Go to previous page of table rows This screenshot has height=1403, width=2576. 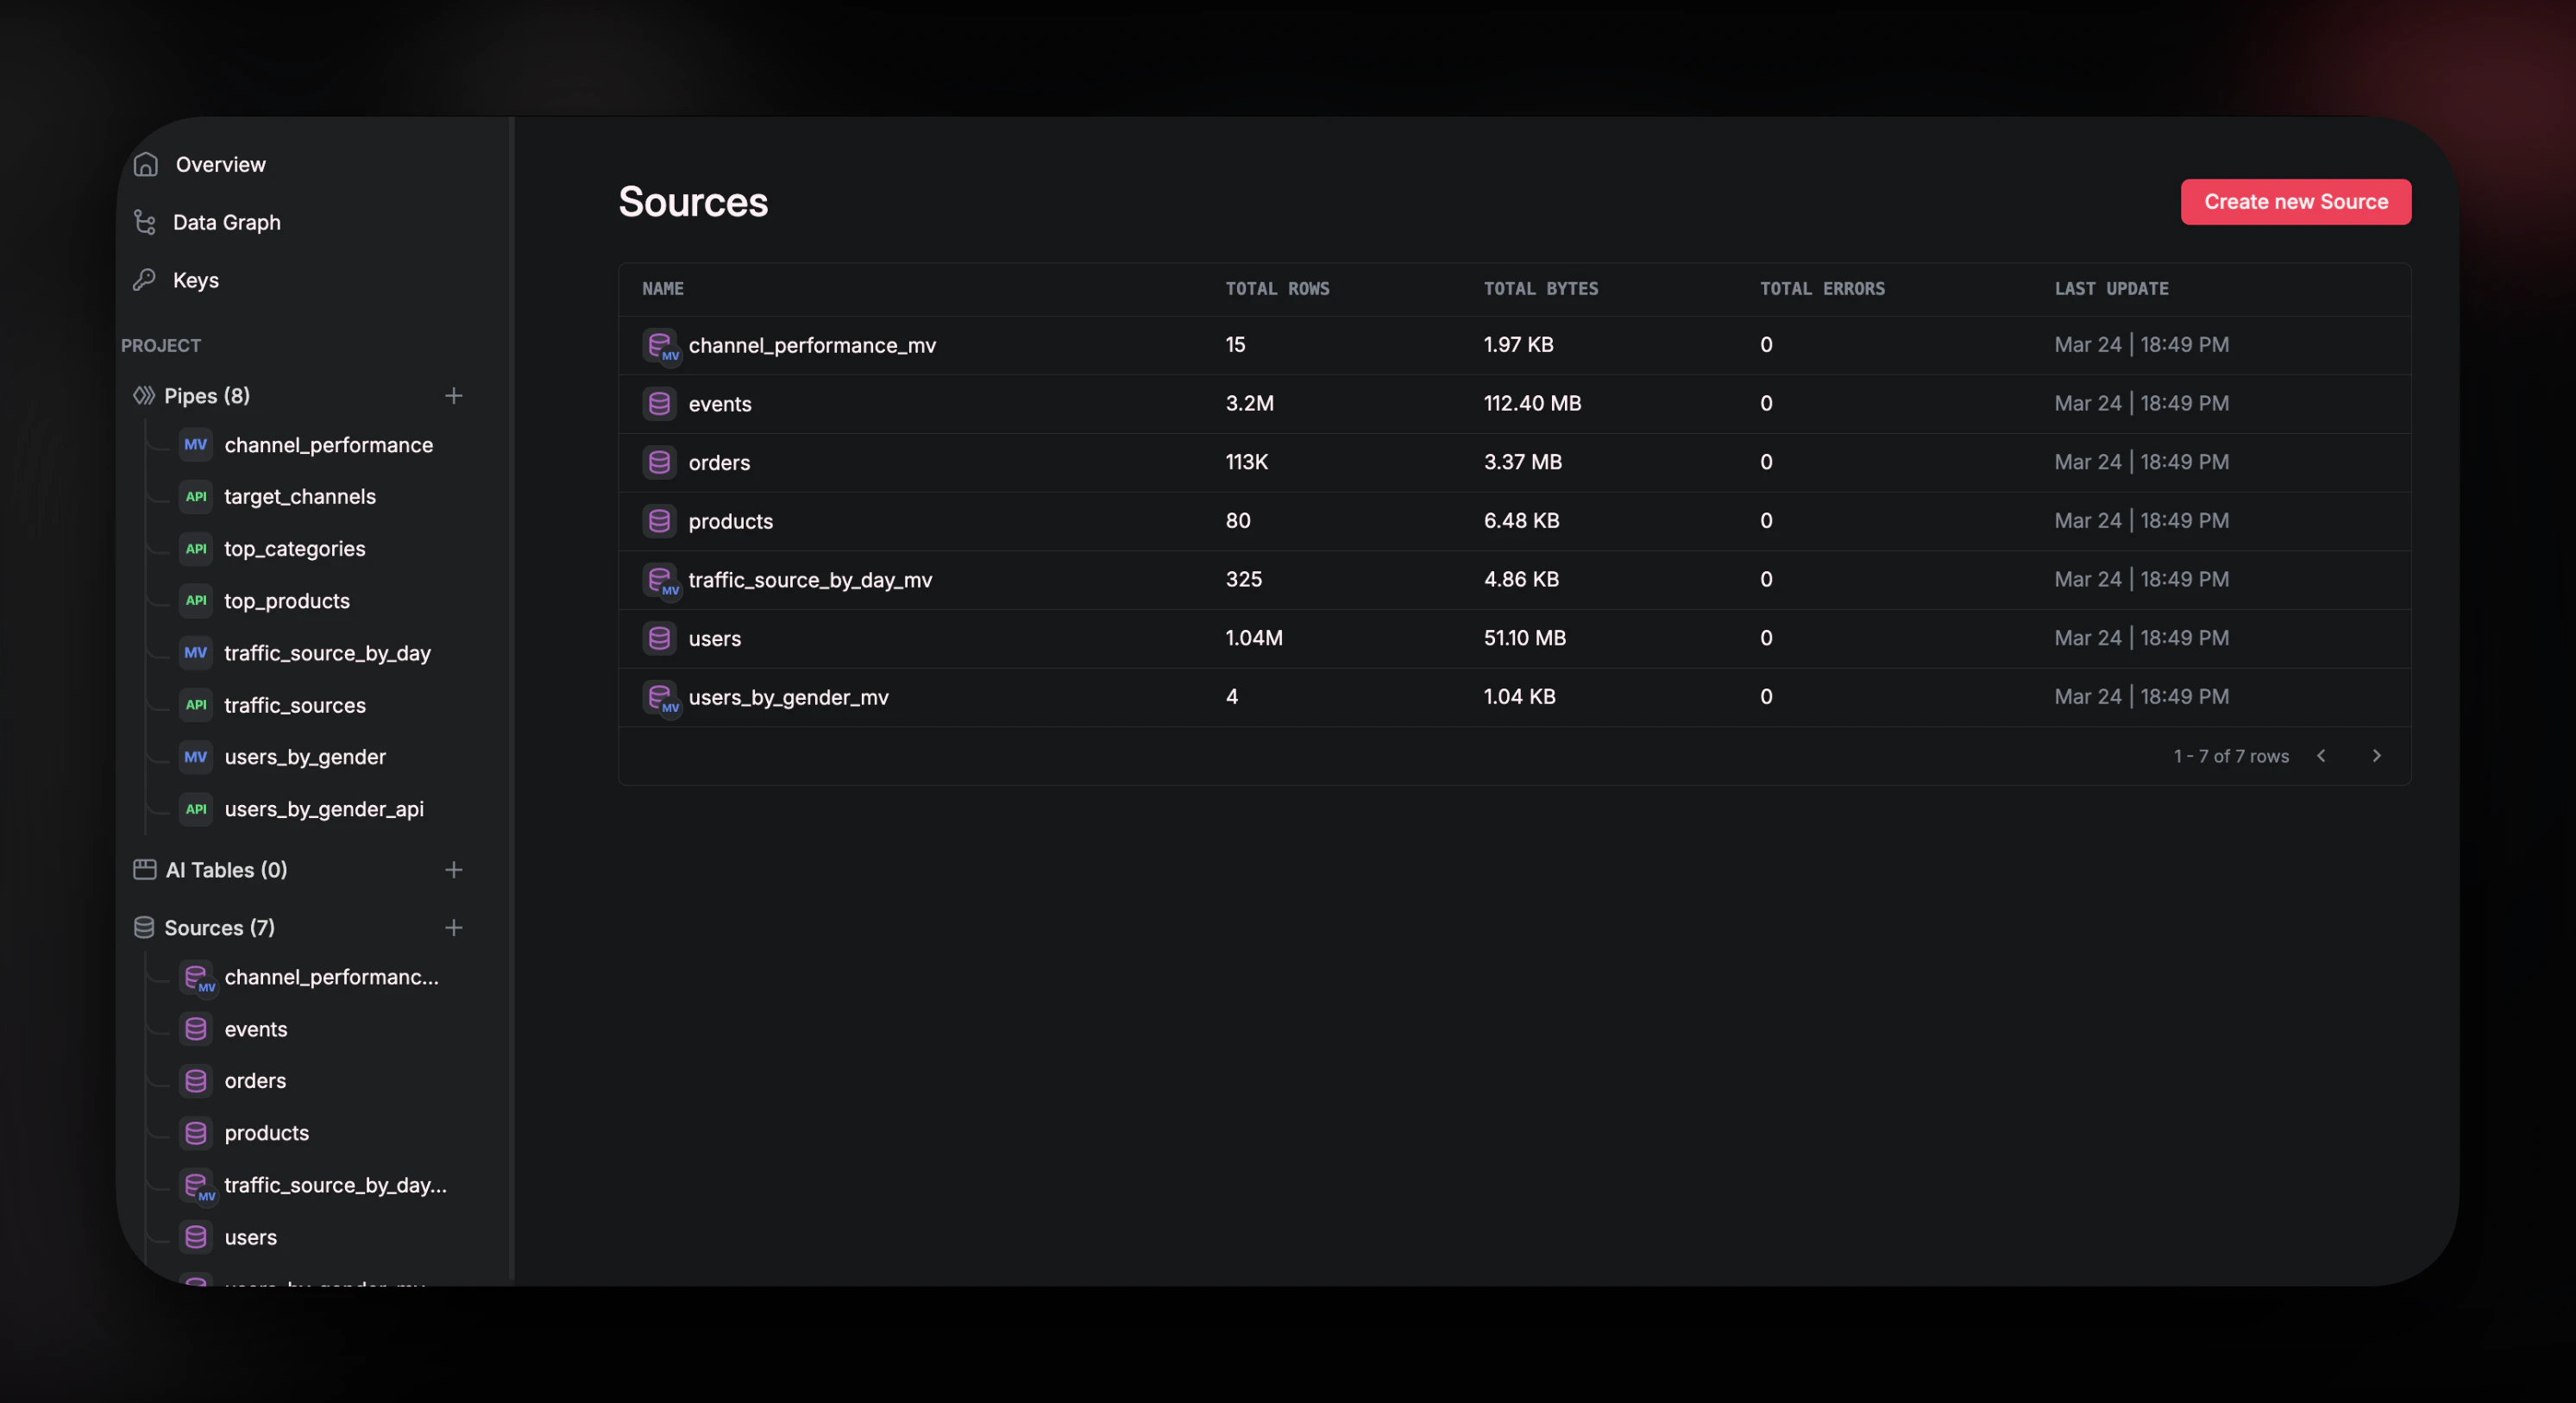[2321, 756]
